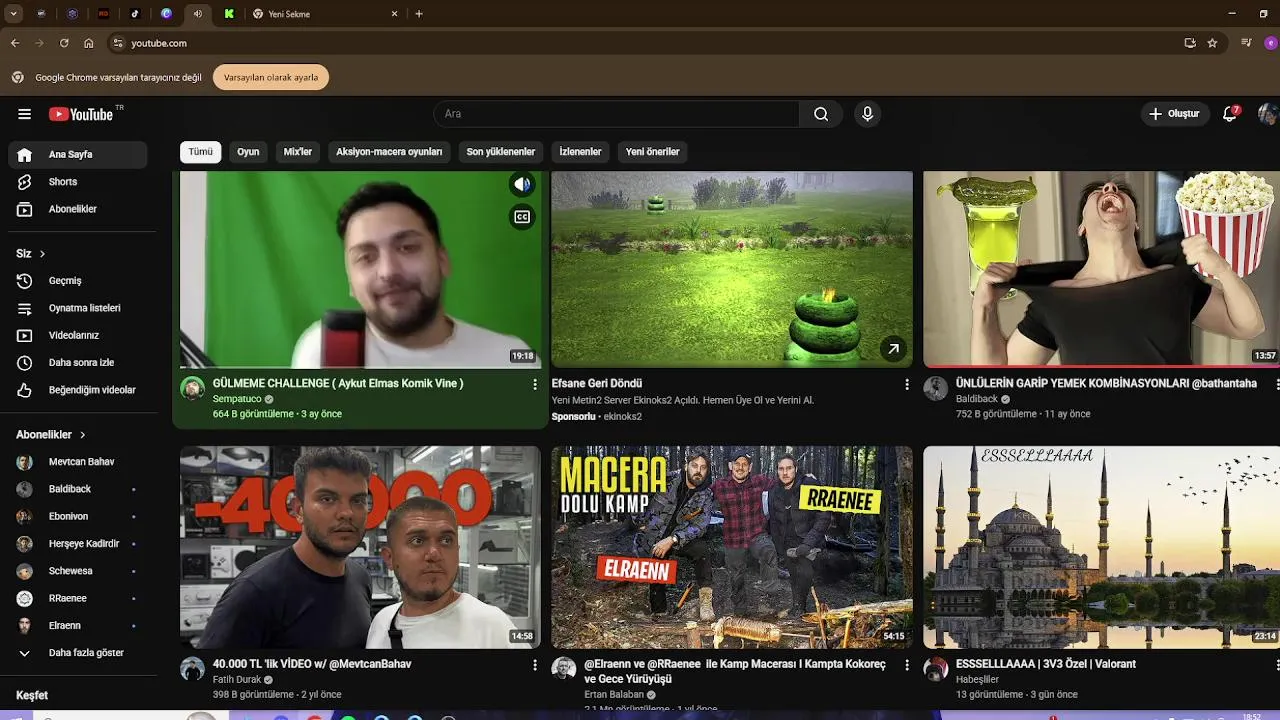The width and height of the screenshot is (1280, 720).
Task: Open options menu for GÜLMEME CHALLENGE video
Action: (x=535, y=384)
